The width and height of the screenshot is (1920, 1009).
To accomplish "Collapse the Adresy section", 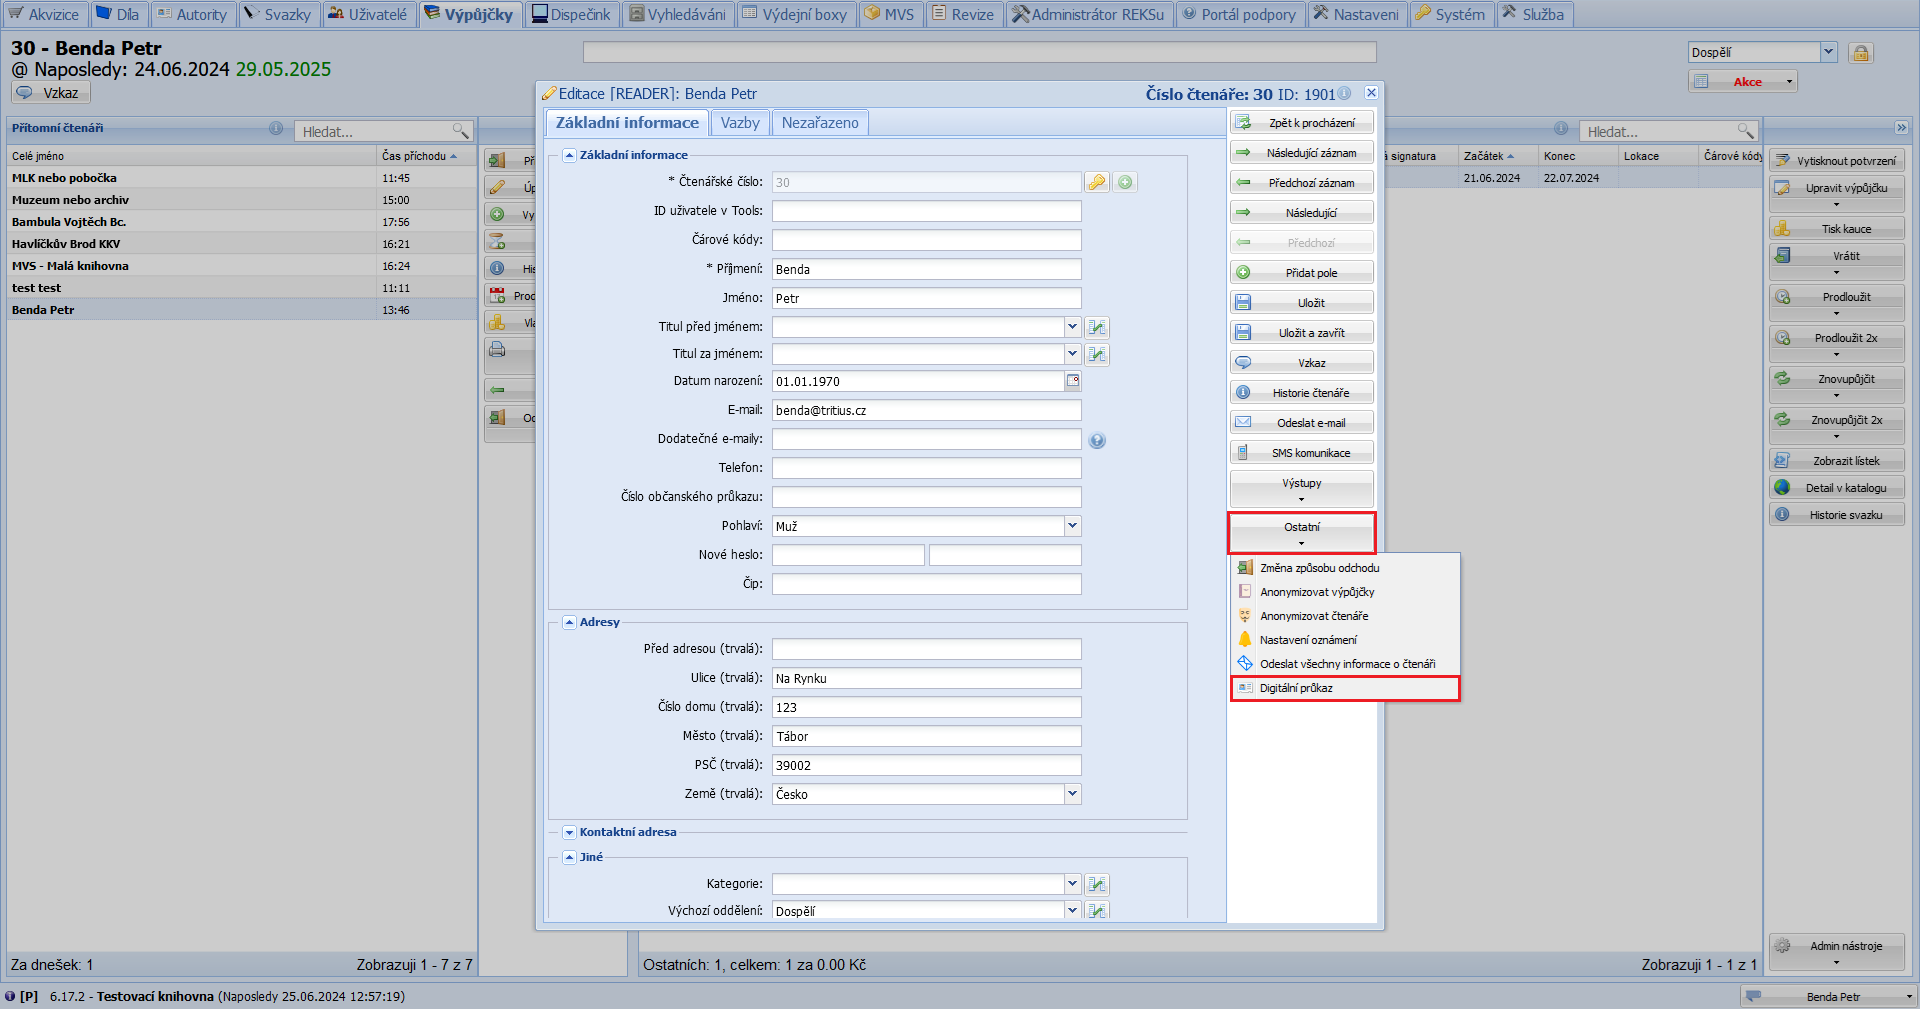I will pos(569,622).
